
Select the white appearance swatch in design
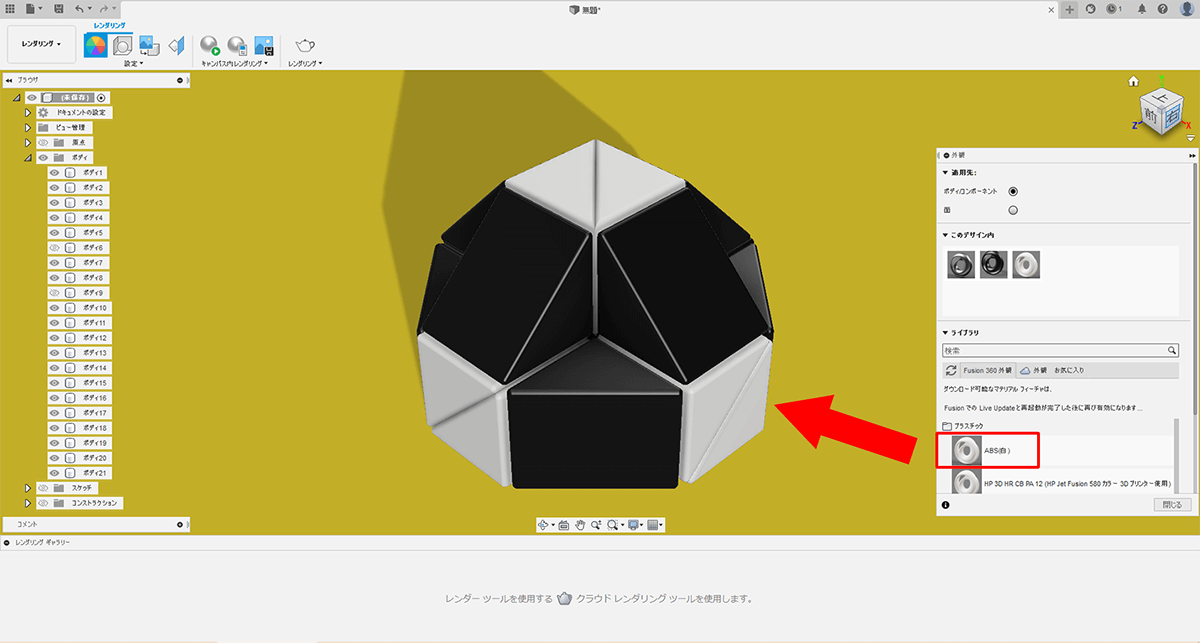[x=1026, y=264]
